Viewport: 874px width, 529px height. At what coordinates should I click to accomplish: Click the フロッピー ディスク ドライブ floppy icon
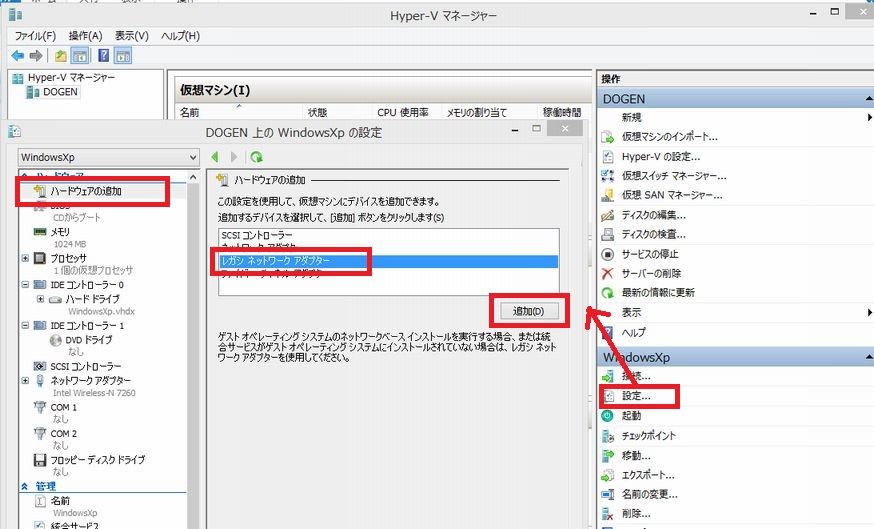(40, 460)
